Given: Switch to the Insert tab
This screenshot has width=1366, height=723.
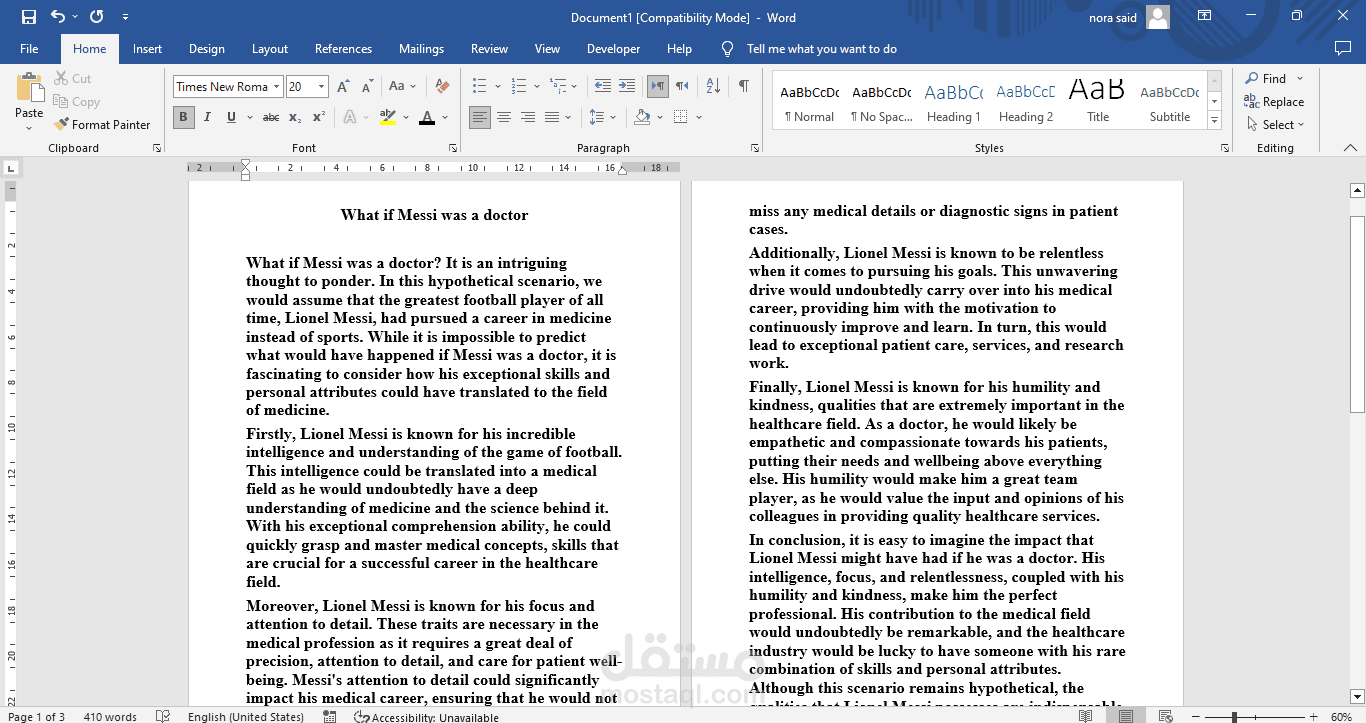Looking at the screenshot, I should [x=147, y=49].
